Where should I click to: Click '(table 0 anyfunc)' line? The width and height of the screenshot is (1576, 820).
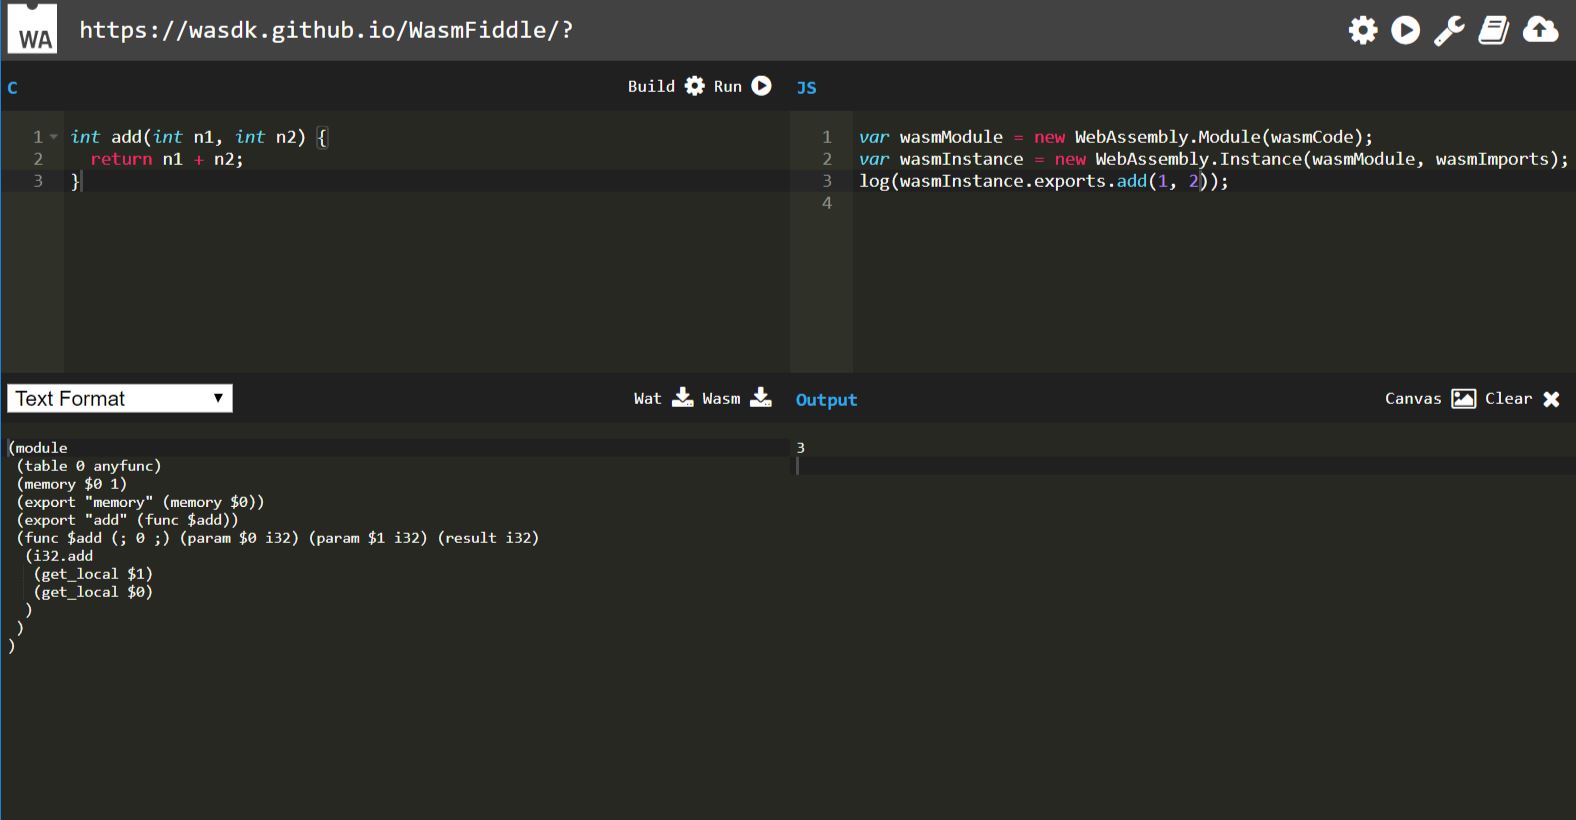tap(88, 466)
